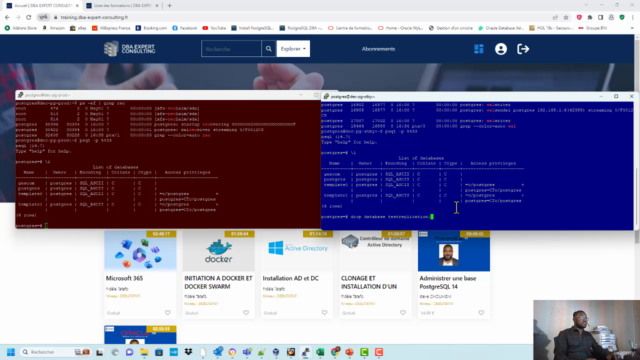Open Excel from the taskbar

point(320,352)
